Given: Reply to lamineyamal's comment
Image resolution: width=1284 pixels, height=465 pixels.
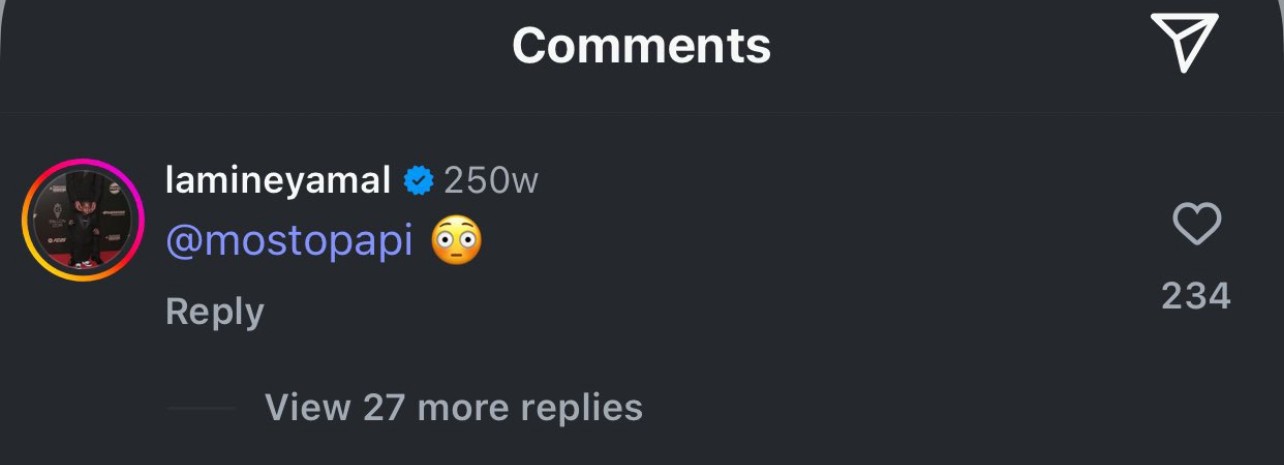Looking at the screenshot, I should [214, 311].
